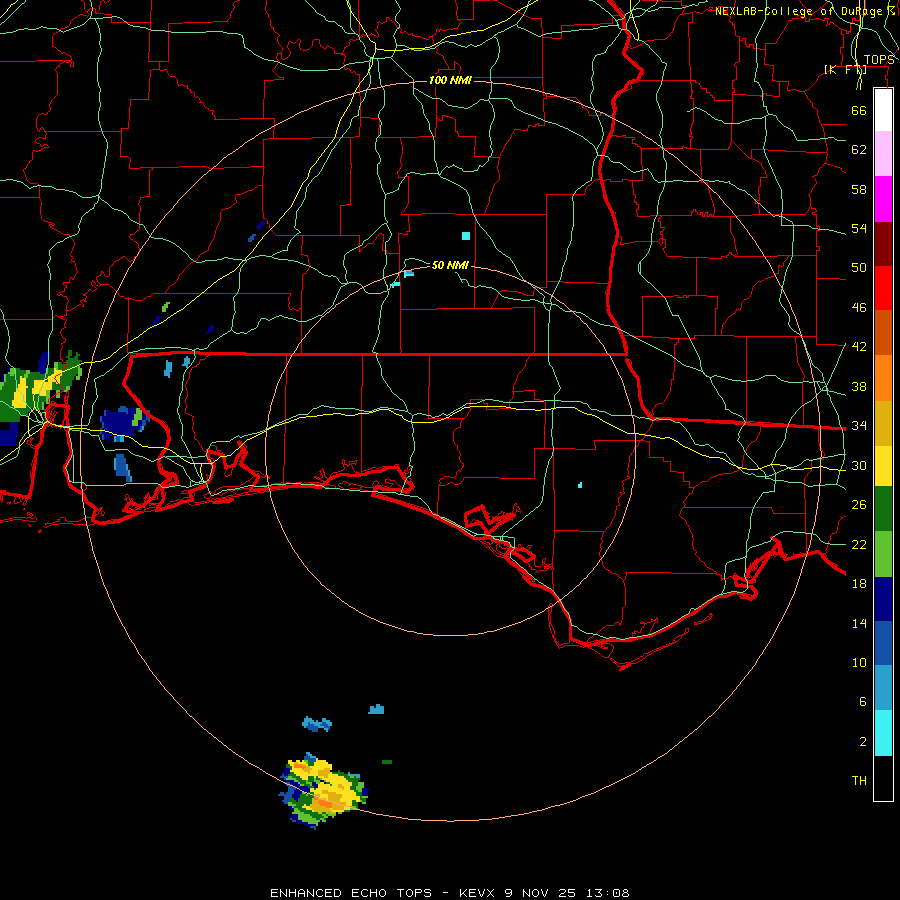Choose the dark red legend band
This screenshot has width=900, height=900.
tap(883, 243)
